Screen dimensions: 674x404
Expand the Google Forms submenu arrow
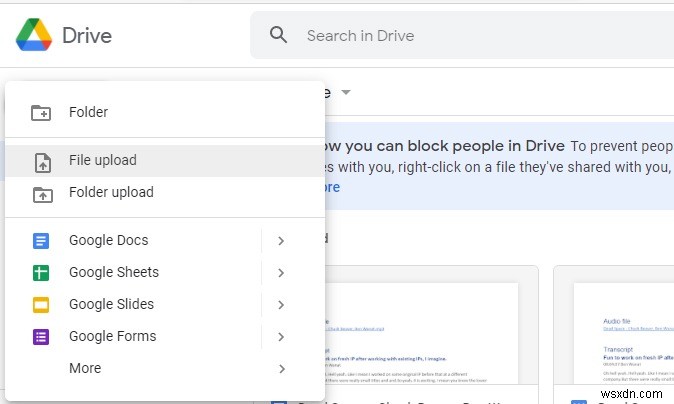pos(282,337)
